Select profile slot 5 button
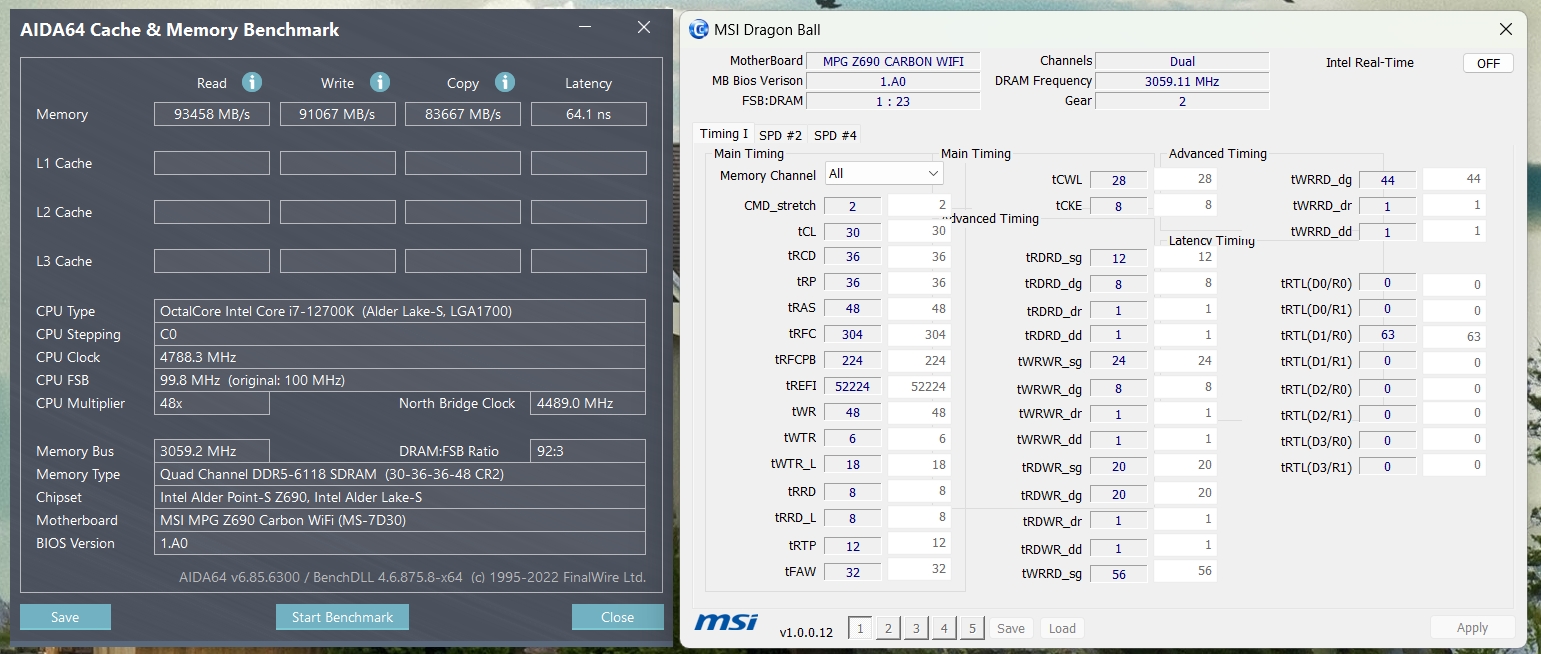 pyautogui.click(x=972, y=628)
